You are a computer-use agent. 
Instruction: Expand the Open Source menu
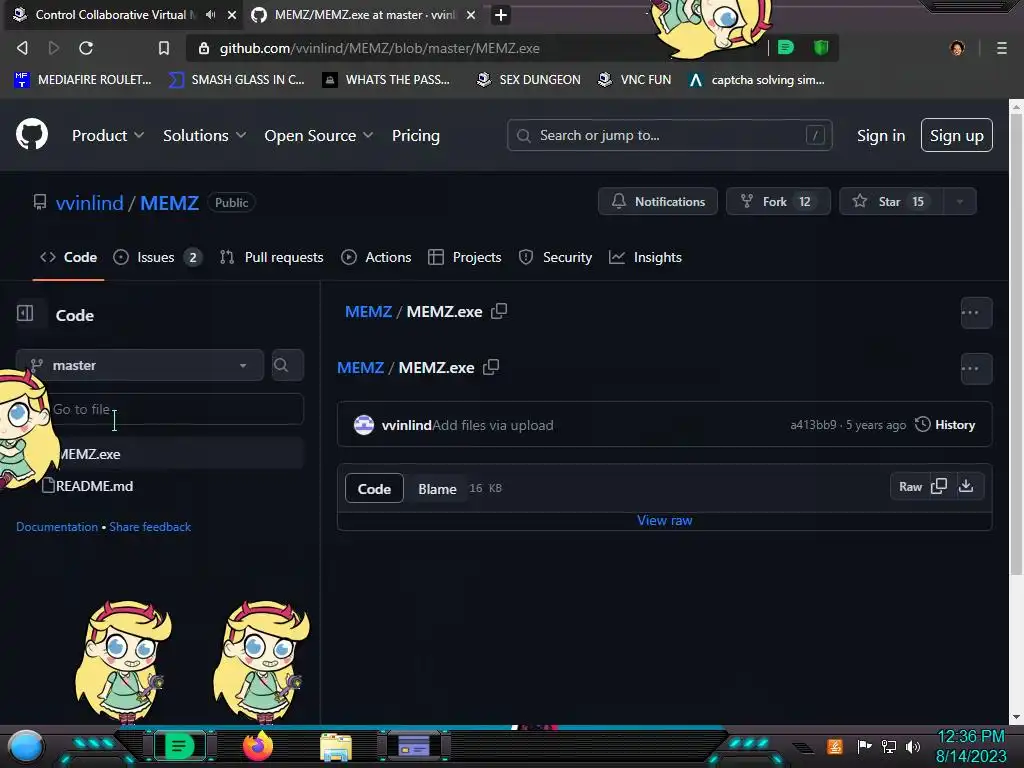point(319,135)
